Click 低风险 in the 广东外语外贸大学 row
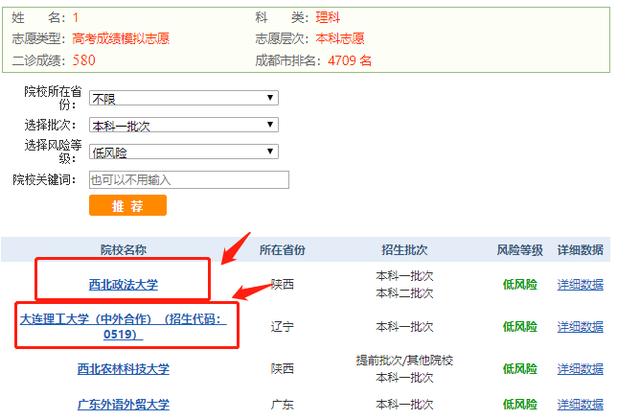 click(520, 404)
